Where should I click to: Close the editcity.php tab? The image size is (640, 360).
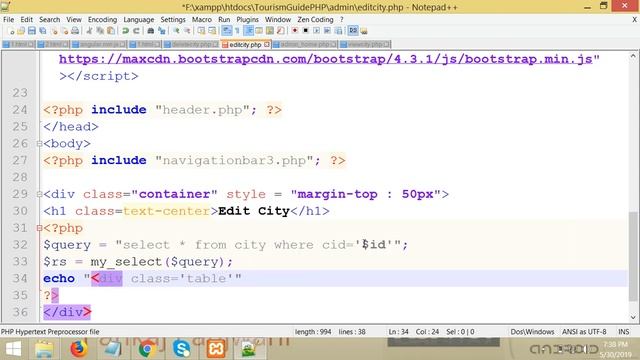[x=267, y=44]
